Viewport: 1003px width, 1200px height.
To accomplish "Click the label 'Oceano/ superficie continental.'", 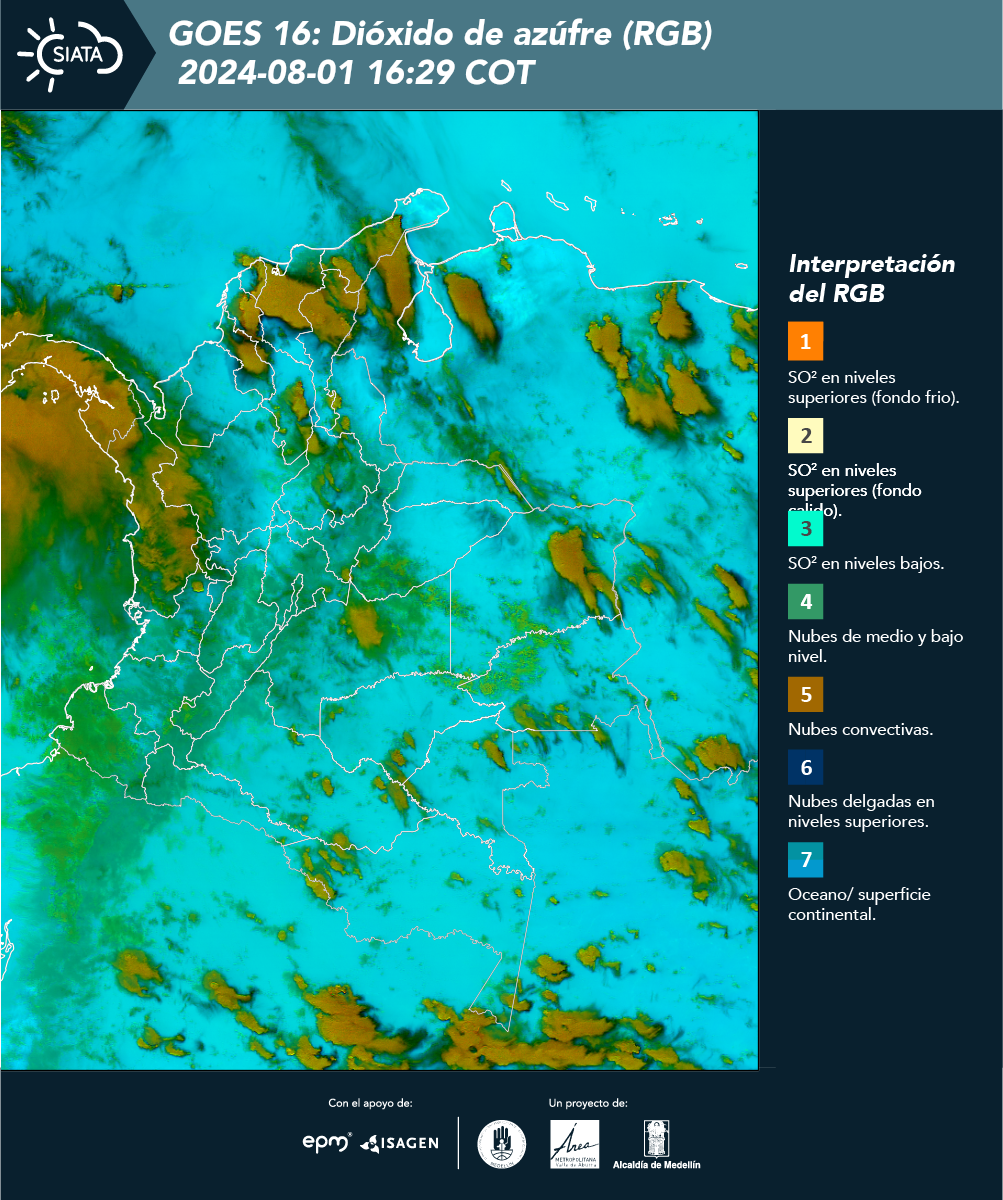I will coord(859,904).
